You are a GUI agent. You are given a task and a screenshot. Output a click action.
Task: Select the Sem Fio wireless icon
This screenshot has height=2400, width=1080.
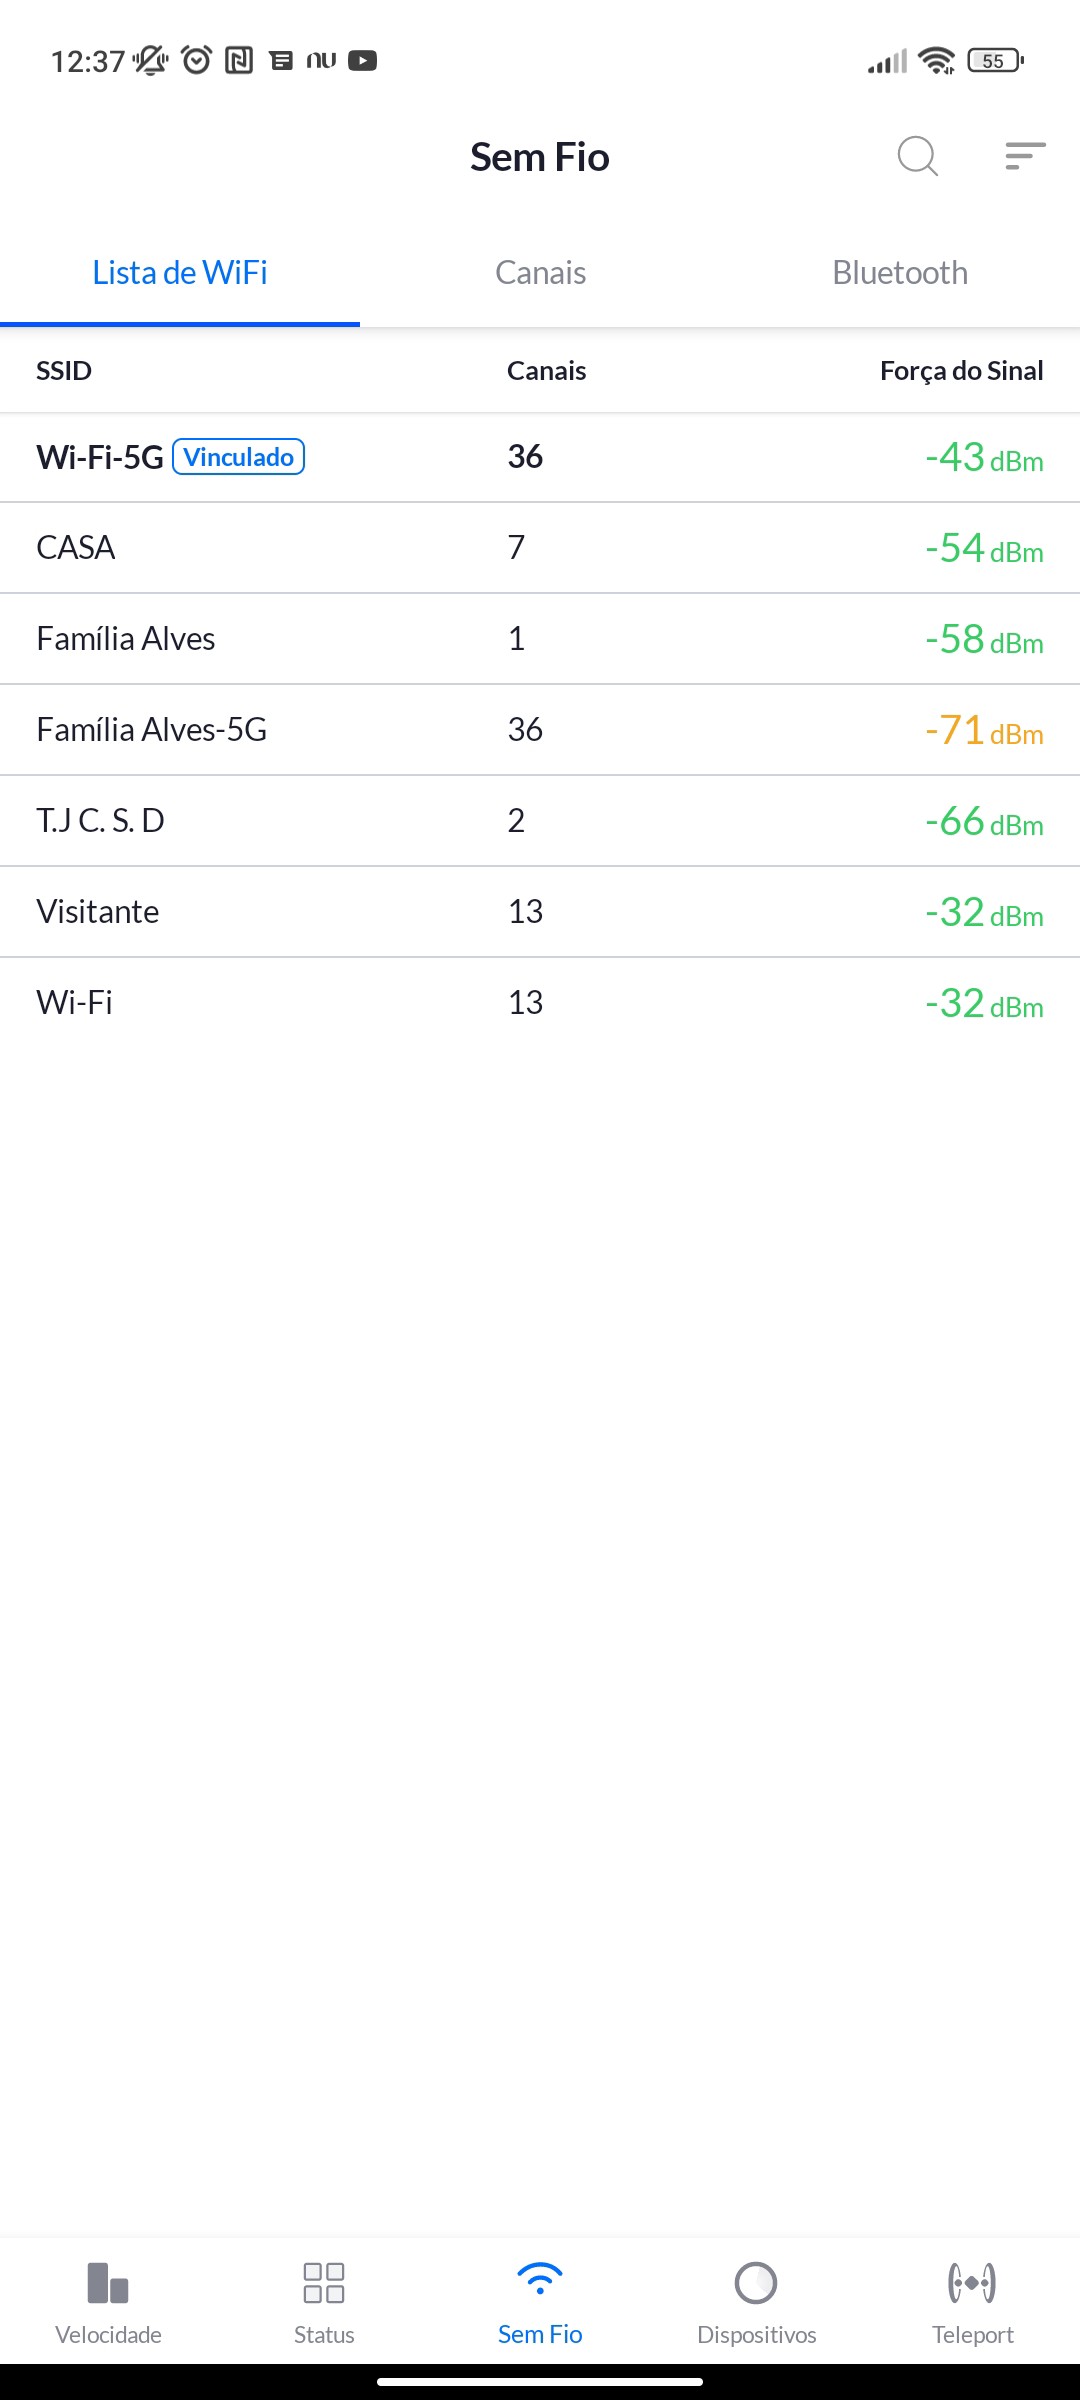pyautogui.click(x=540, y=2282)
